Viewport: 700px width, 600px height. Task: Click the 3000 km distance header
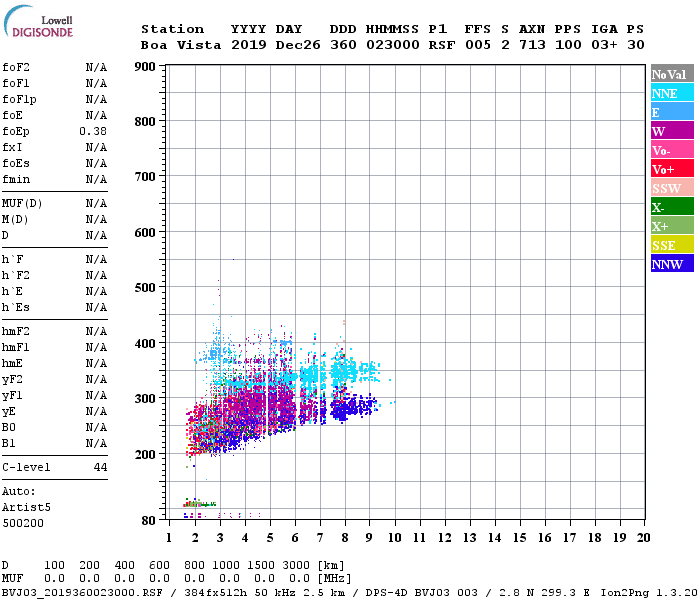click(296, 566)
